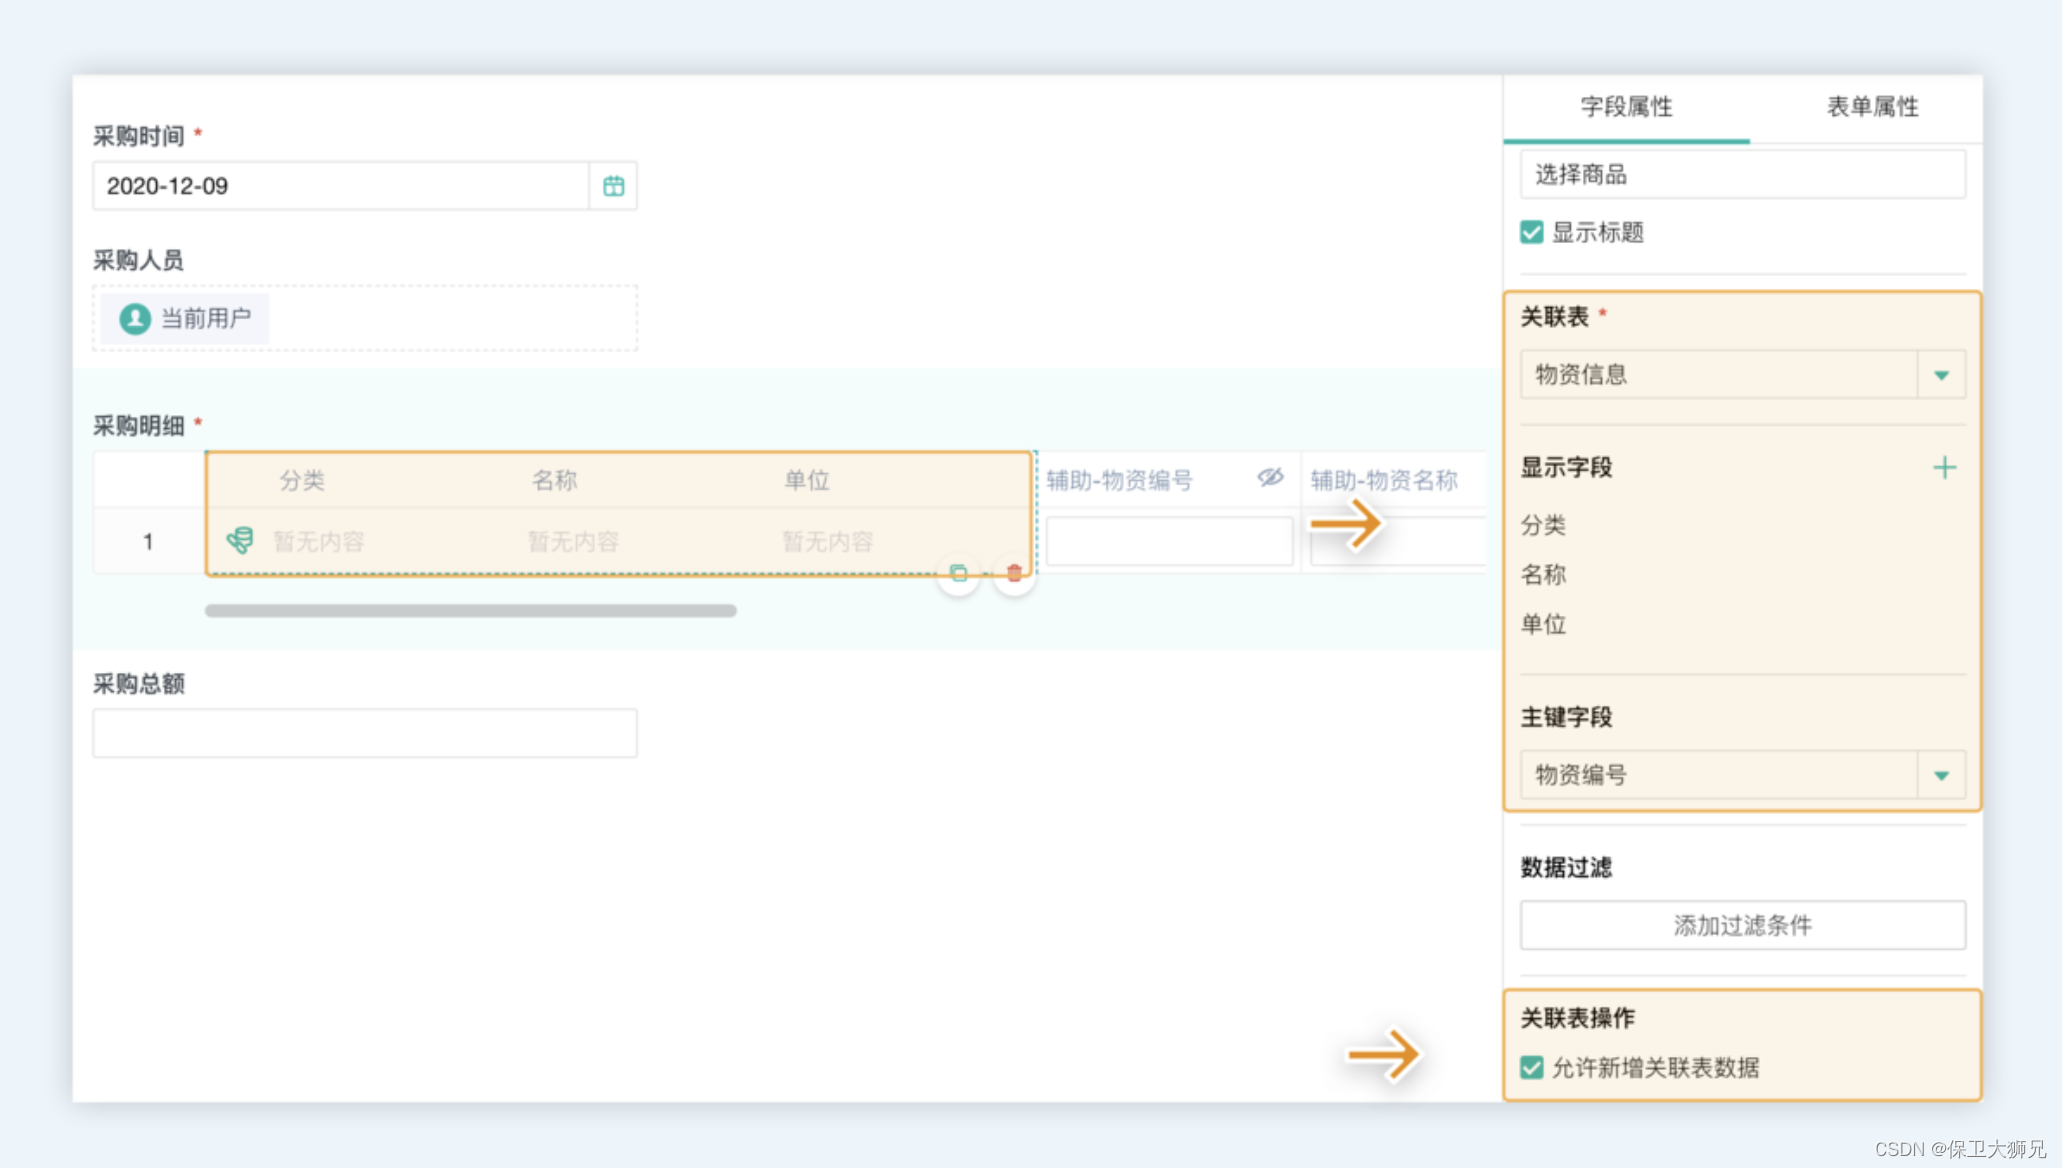Click the 当前用户 avatar icon
Image resolution: width=2062 pixels, height=1168 pixels.
(x=135, y=319)
